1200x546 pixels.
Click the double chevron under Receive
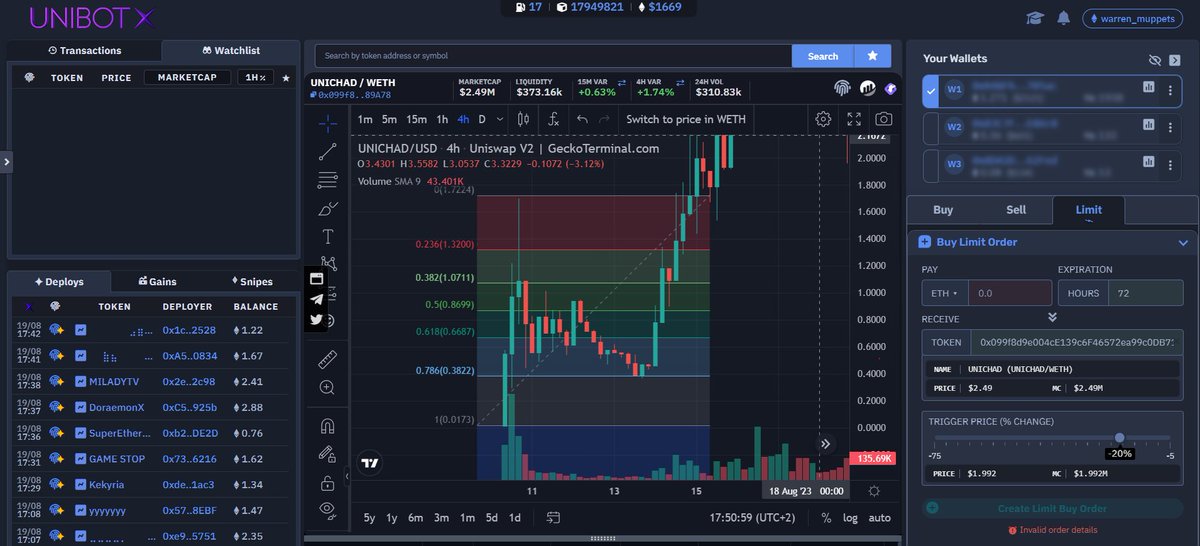click(x=1052, y=317)
